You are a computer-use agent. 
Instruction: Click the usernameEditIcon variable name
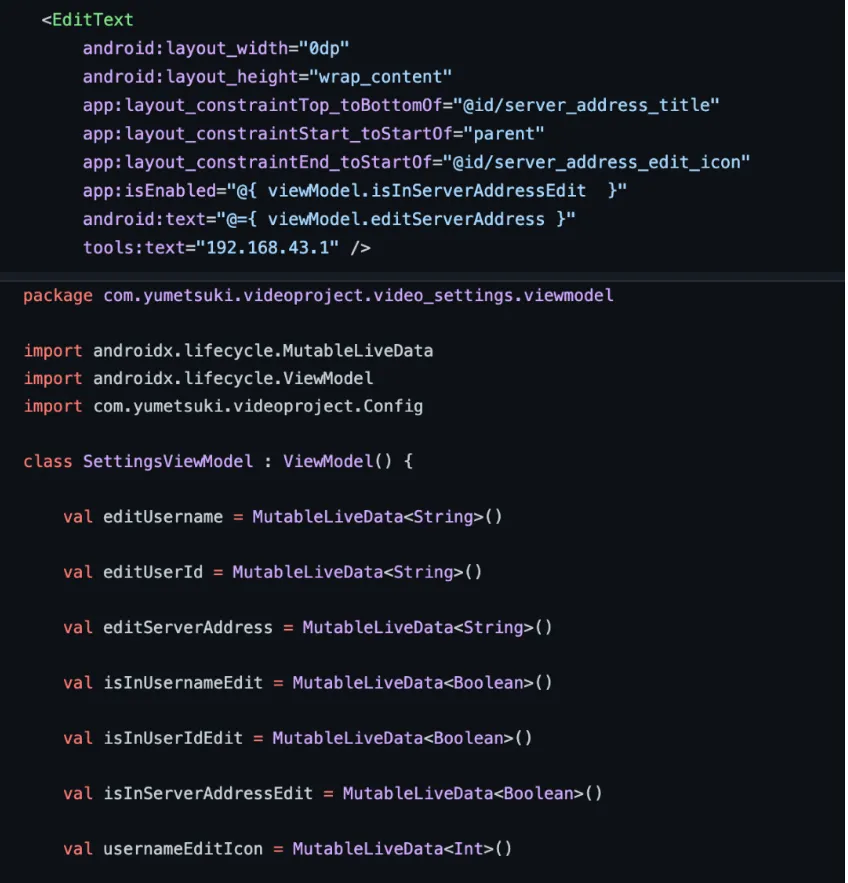click(x=183, y=848)
